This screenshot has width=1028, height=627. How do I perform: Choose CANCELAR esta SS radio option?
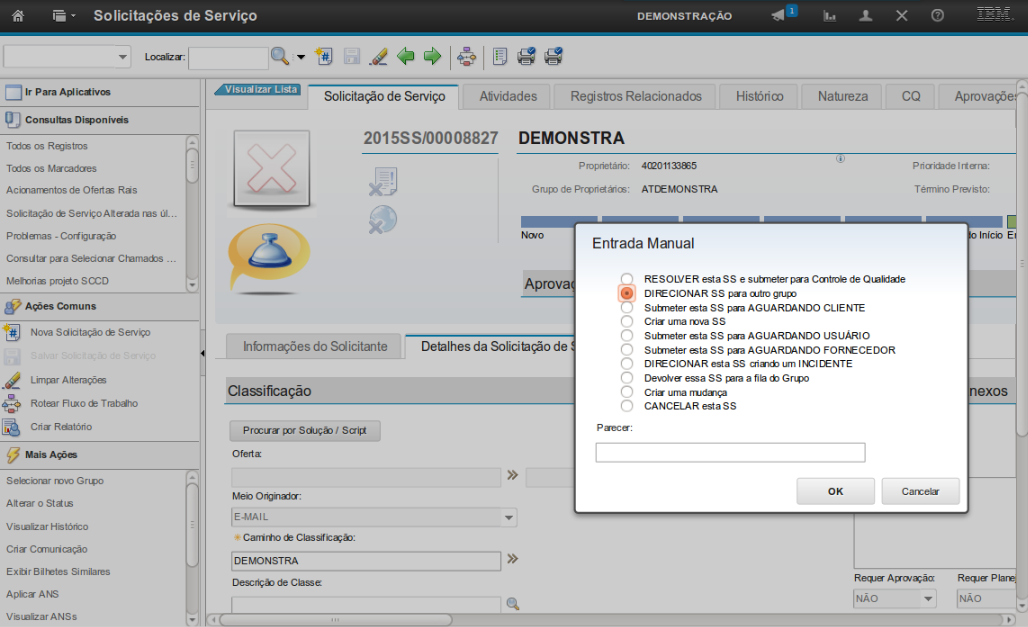coord(627,406)
